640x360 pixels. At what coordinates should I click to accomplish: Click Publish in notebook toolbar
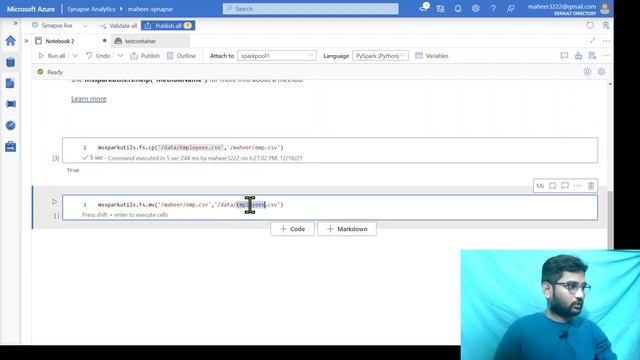point(145,56)
